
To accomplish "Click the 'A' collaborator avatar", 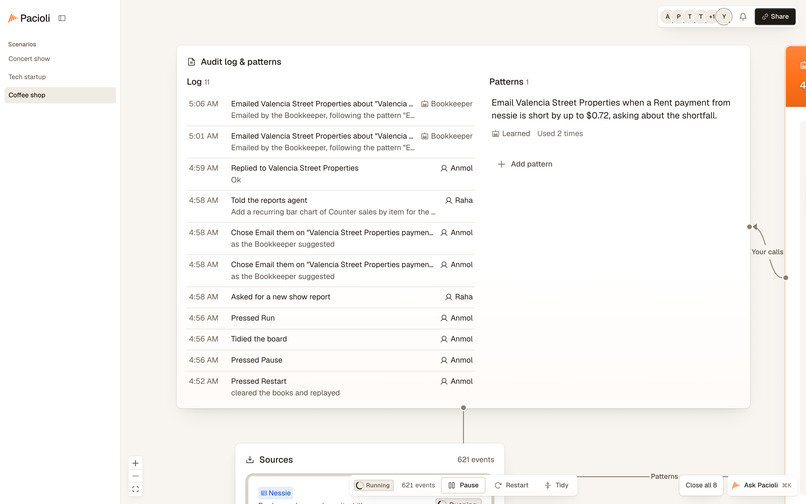I will point(667,16).
